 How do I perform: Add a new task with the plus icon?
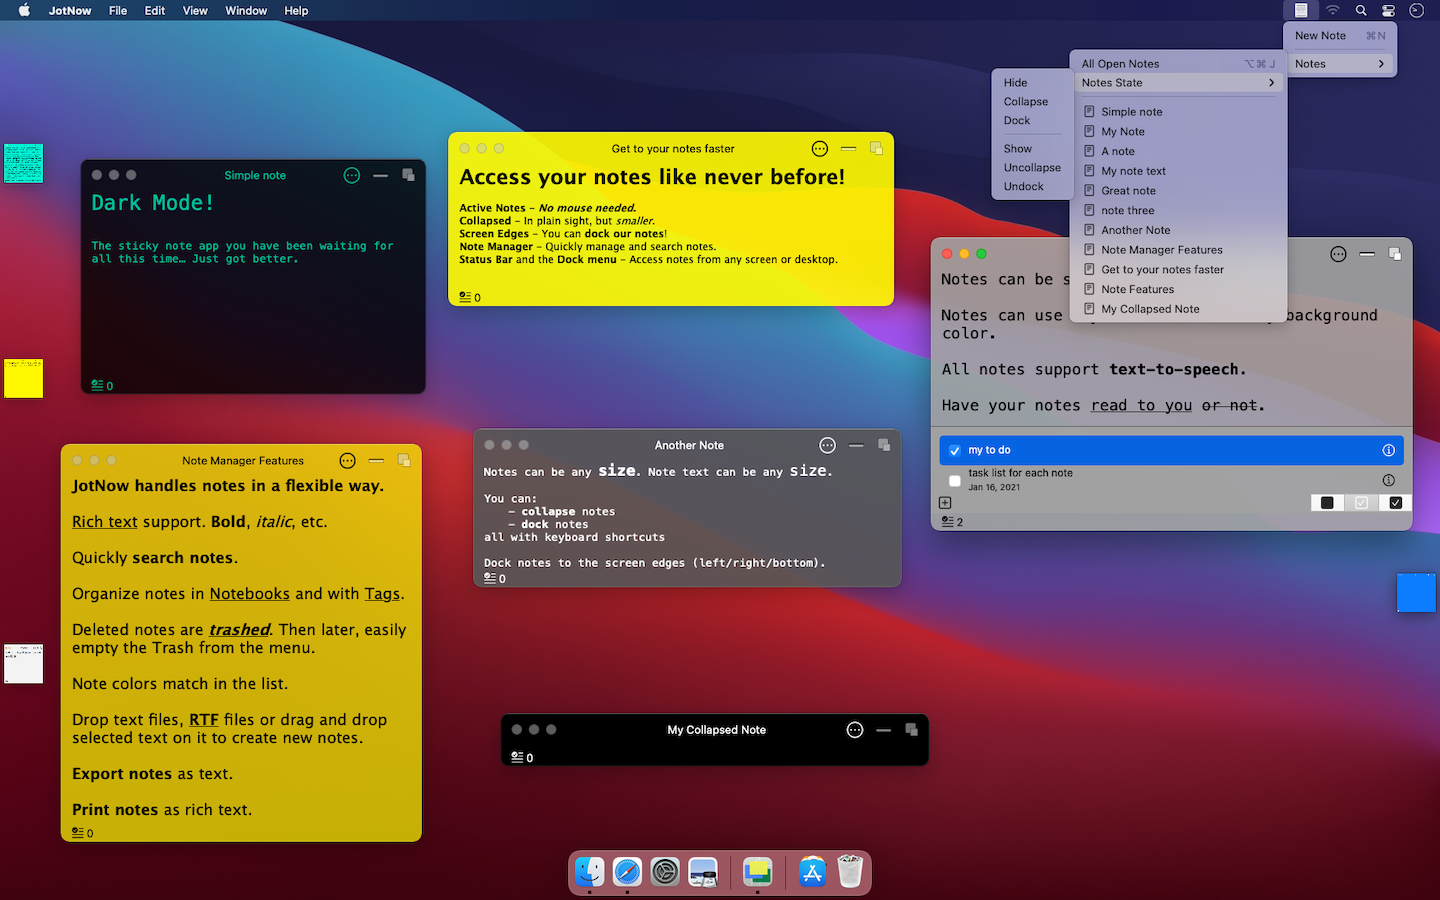point(945,503)
